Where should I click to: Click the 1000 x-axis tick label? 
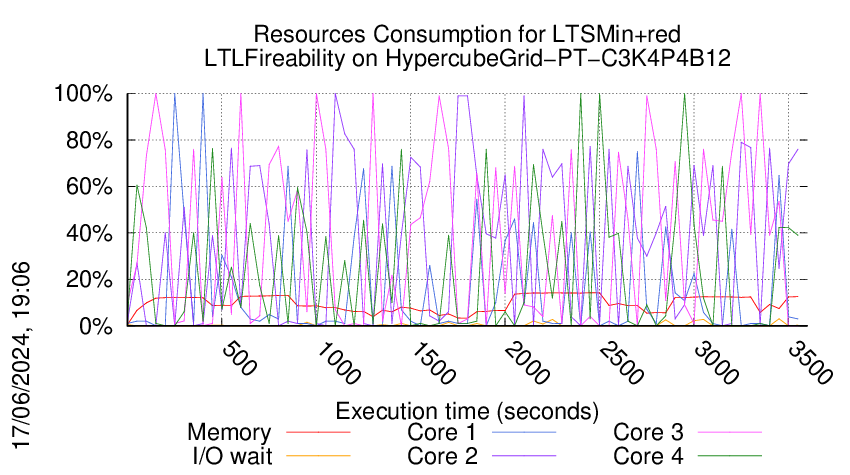[337, 363]
